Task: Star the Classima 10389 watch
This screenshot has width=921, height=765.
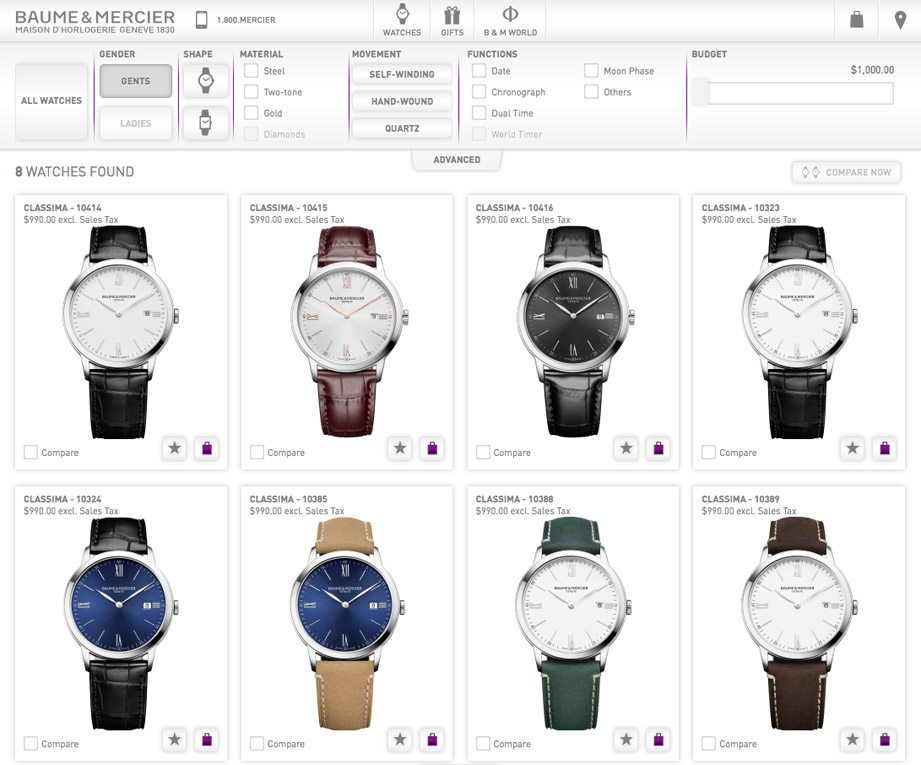Action: click(x=853, y=740)
